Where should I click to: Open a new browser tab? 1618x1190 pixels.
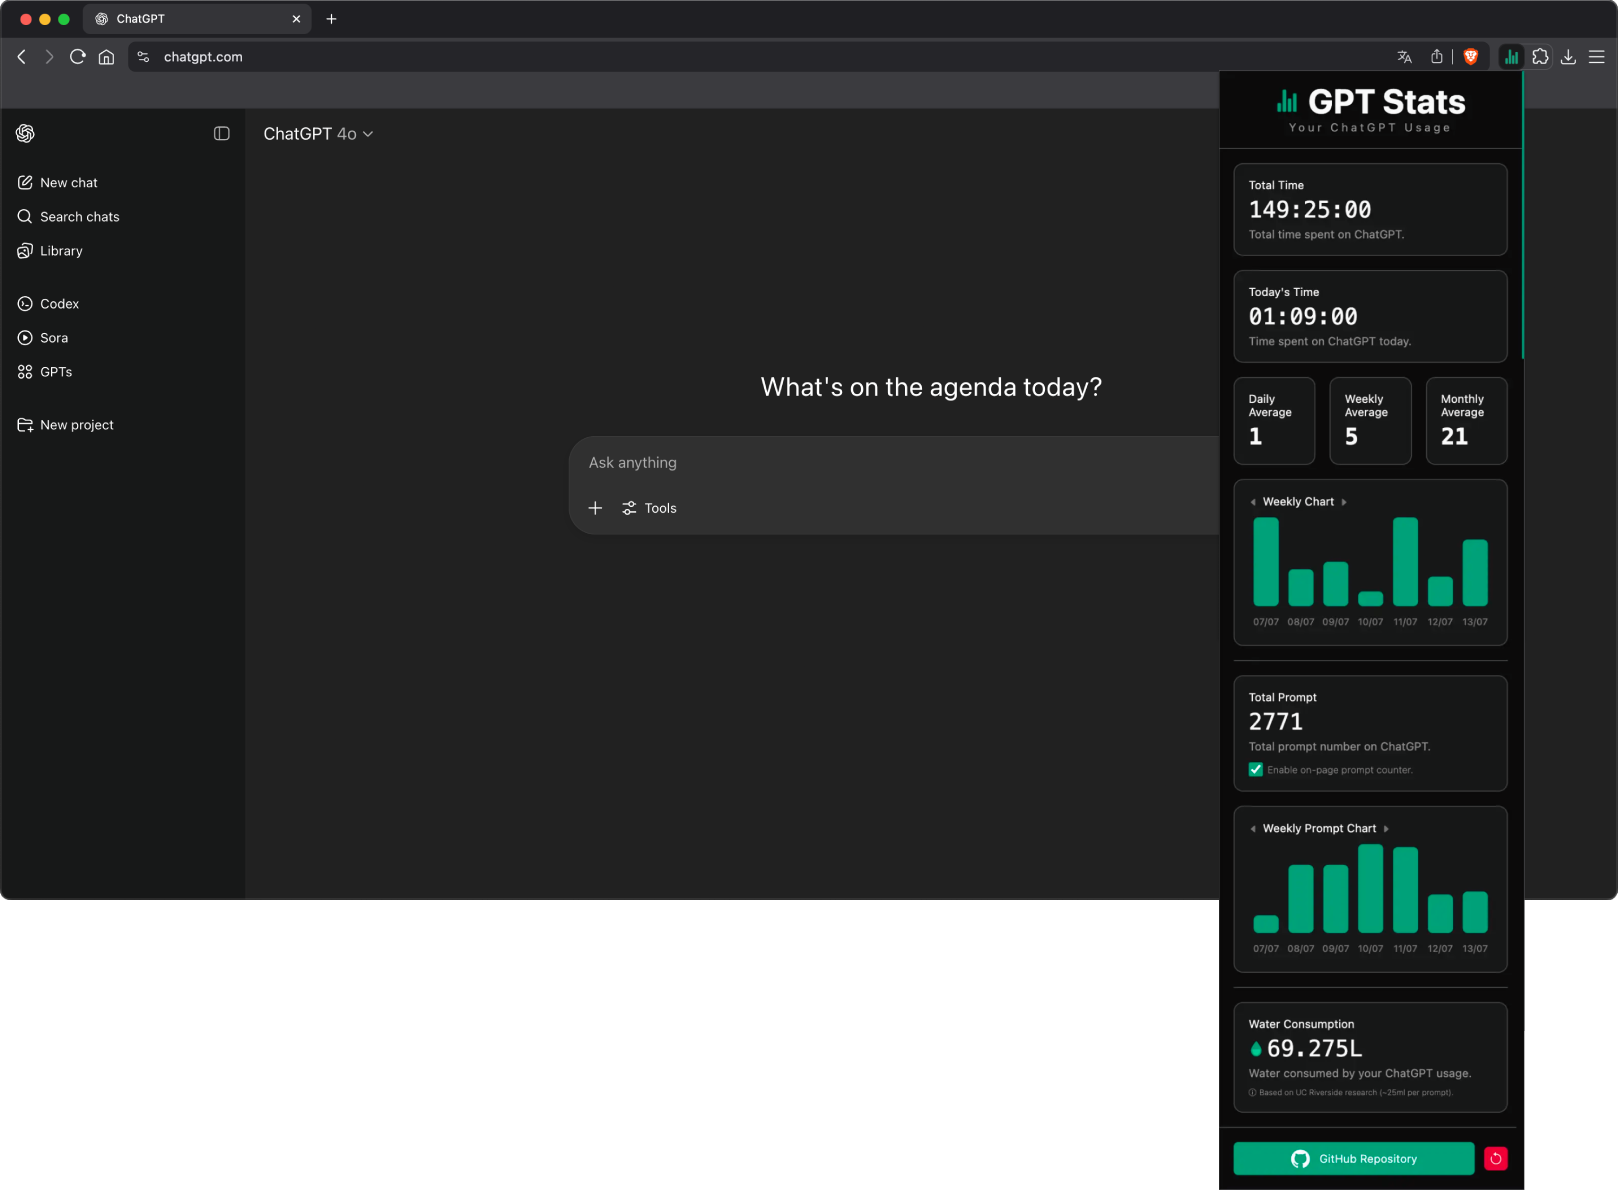(332, 19)
